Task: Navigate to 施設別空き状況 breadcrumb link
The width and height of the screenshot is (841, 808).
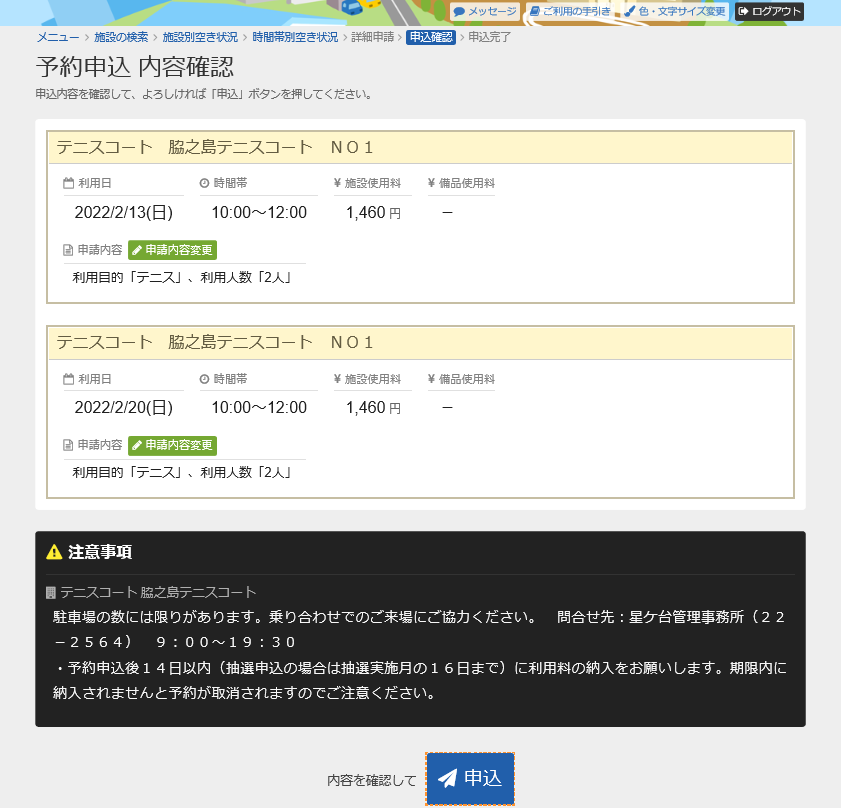Action: pyautogui.click(x=200, y=37)
